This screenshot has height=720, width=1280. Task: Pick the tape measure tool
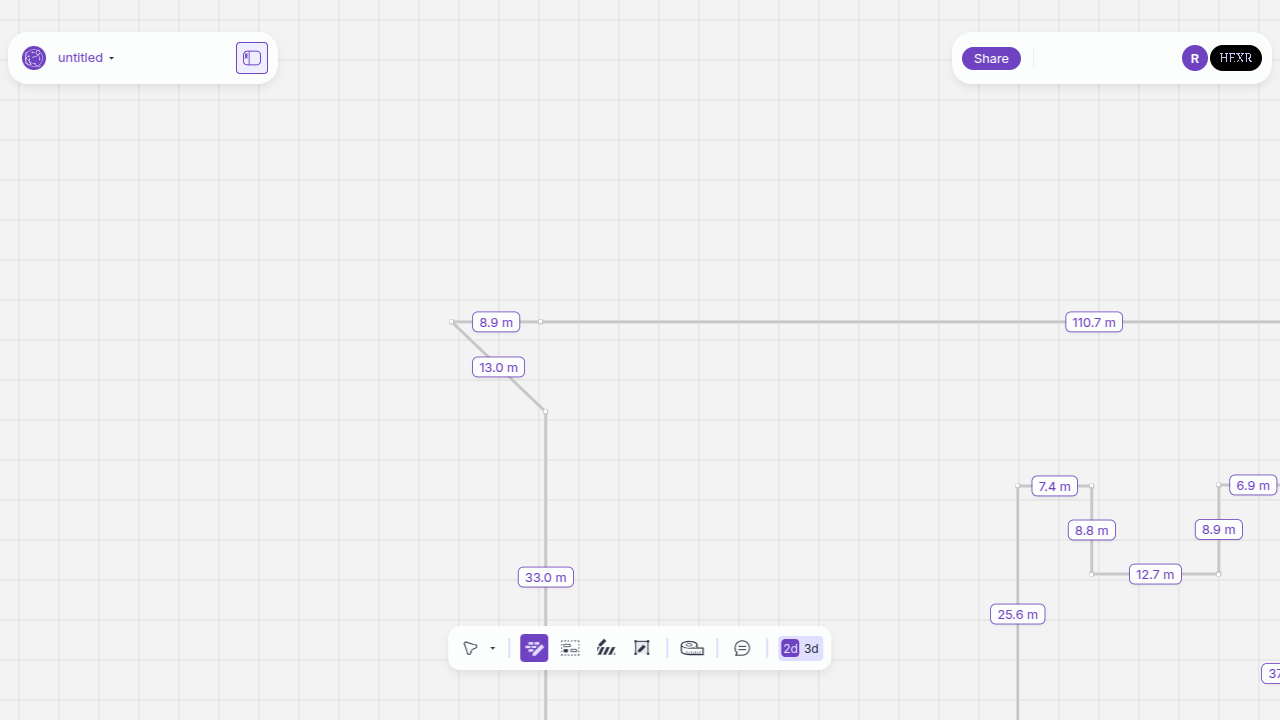692,648
